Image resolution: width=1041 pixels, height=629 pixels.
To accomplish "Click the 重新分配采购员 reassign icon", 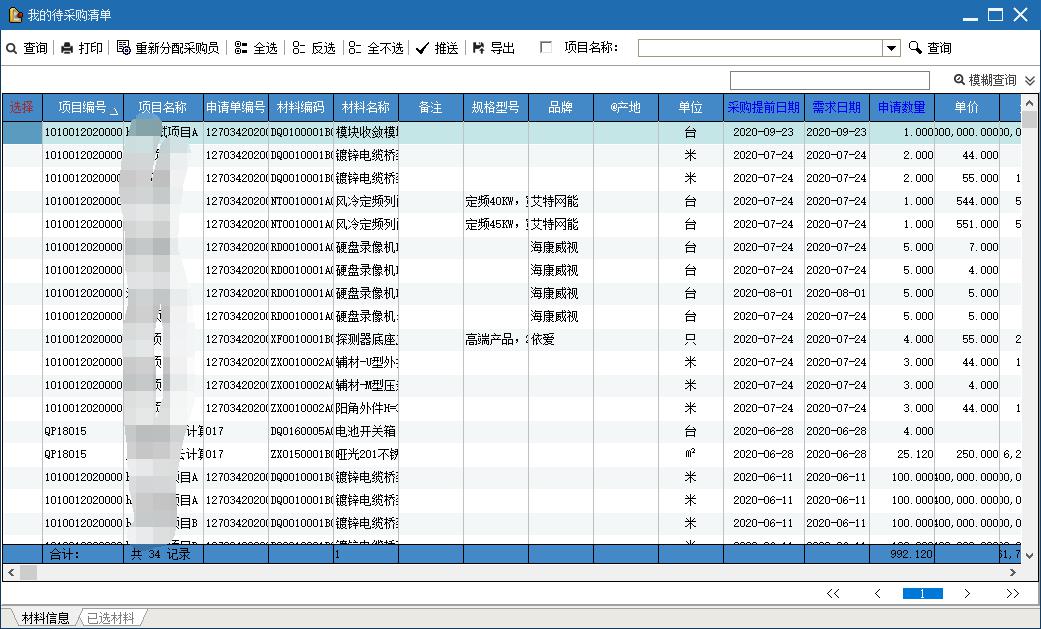I will tap(124, 48).
